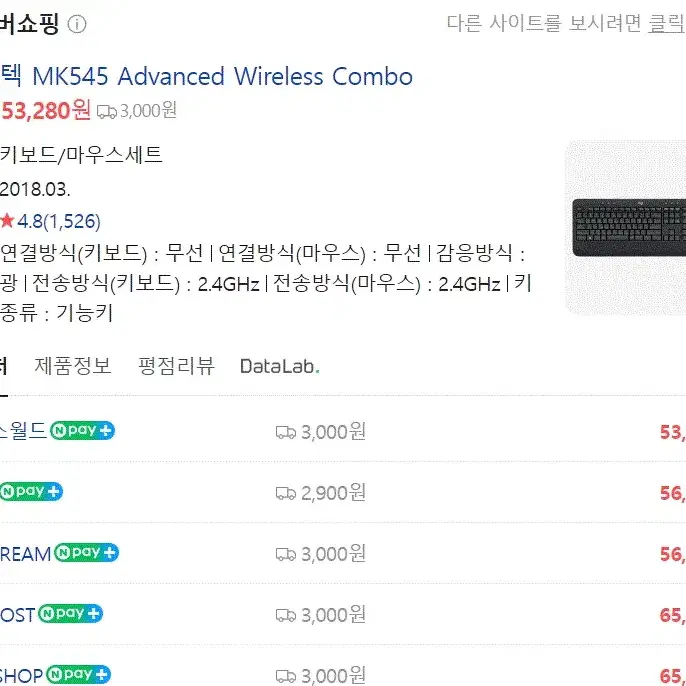Click the 키보드/마우스세트 category text
Image resolution: width=686 pixels, height=686 pixels.
[81, 154]
